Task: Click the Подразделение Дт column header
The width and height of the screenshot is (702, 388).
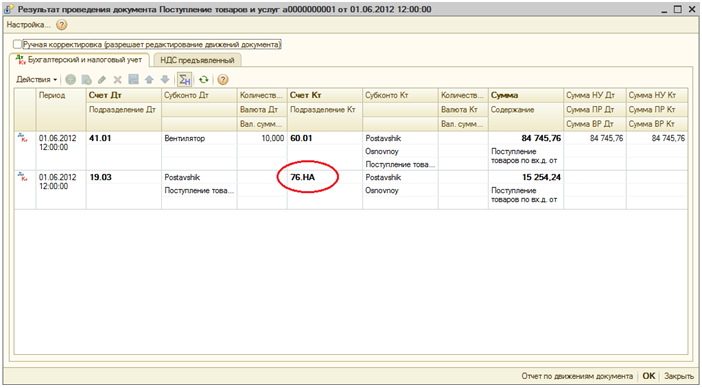Action: [x=124, y=116]
